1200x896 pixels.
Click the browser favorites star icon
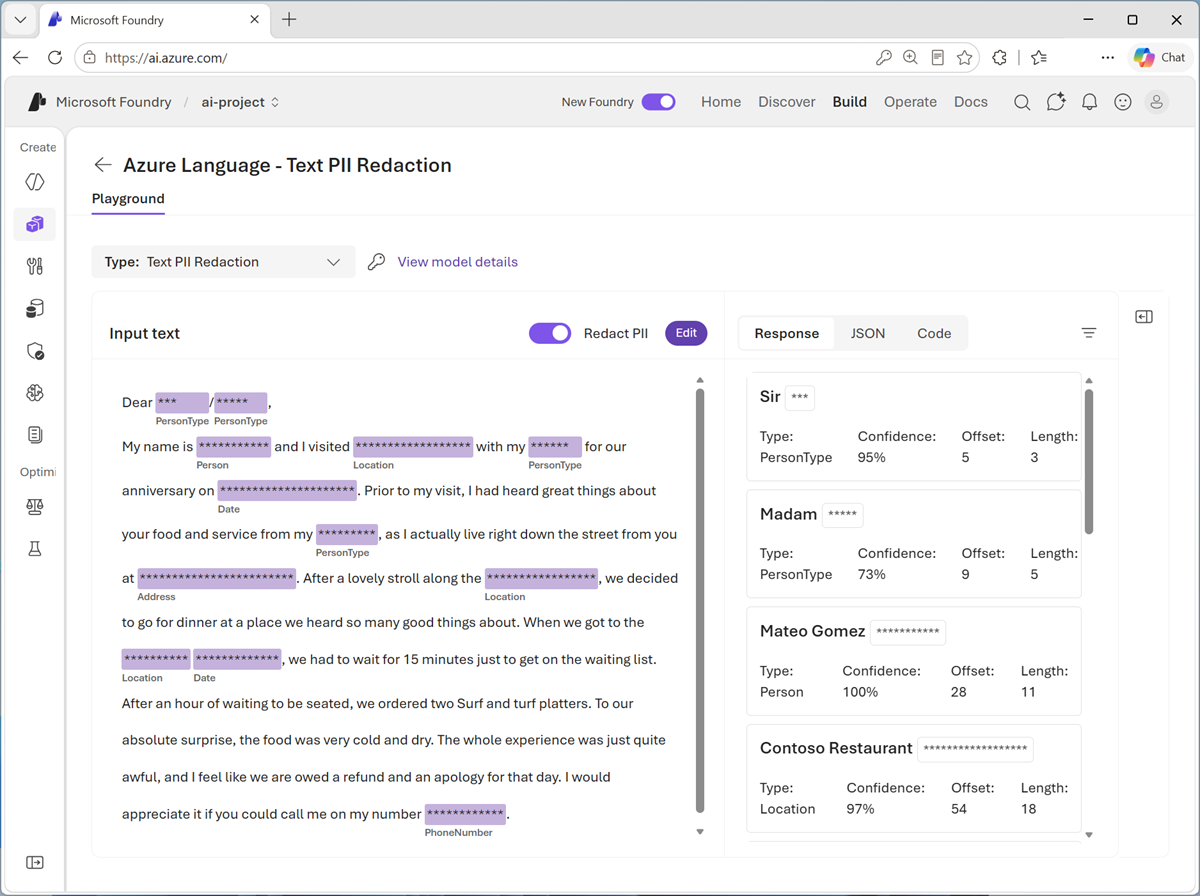coord(964,58)
